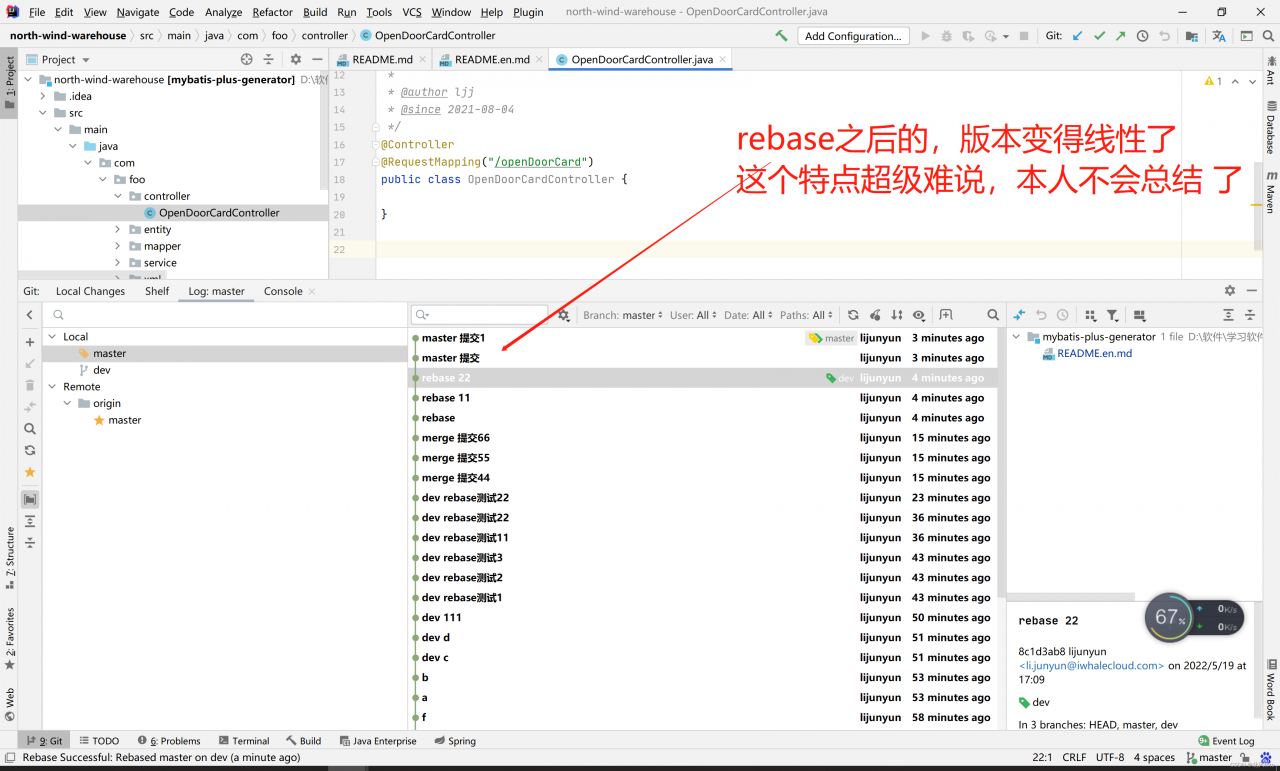The height and width of the screenshot is (771, 1280).
Task: Open the Problems tool window
Action: click(169, 741)
